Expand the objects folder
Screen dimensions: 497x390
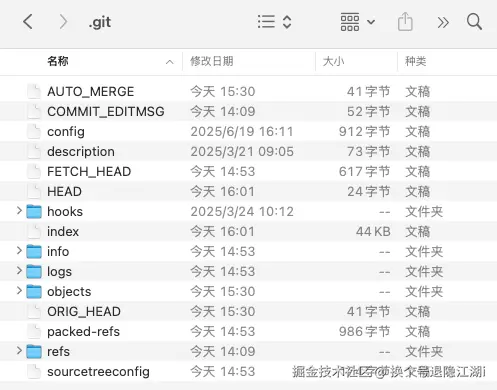tap(19, 291)
